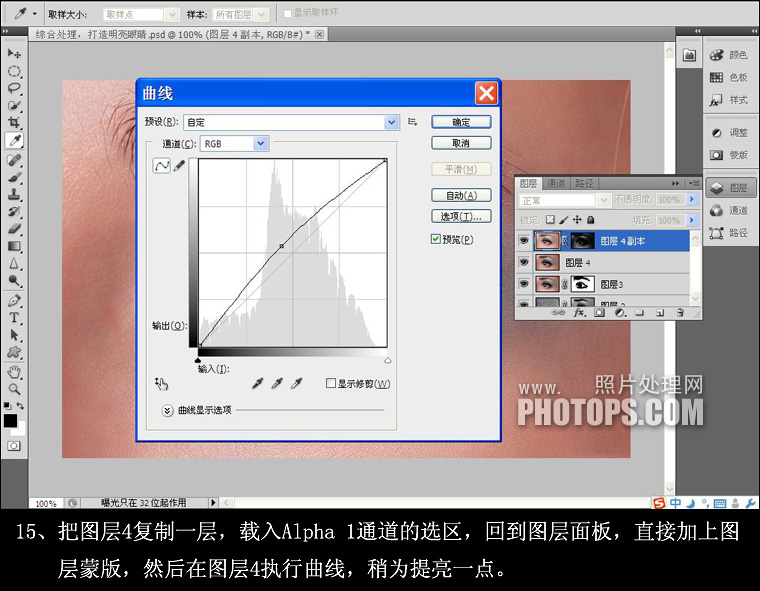760x591 pixels.
Task: Pick the set white point eyedropper
Action: click(x=297, y=383)
